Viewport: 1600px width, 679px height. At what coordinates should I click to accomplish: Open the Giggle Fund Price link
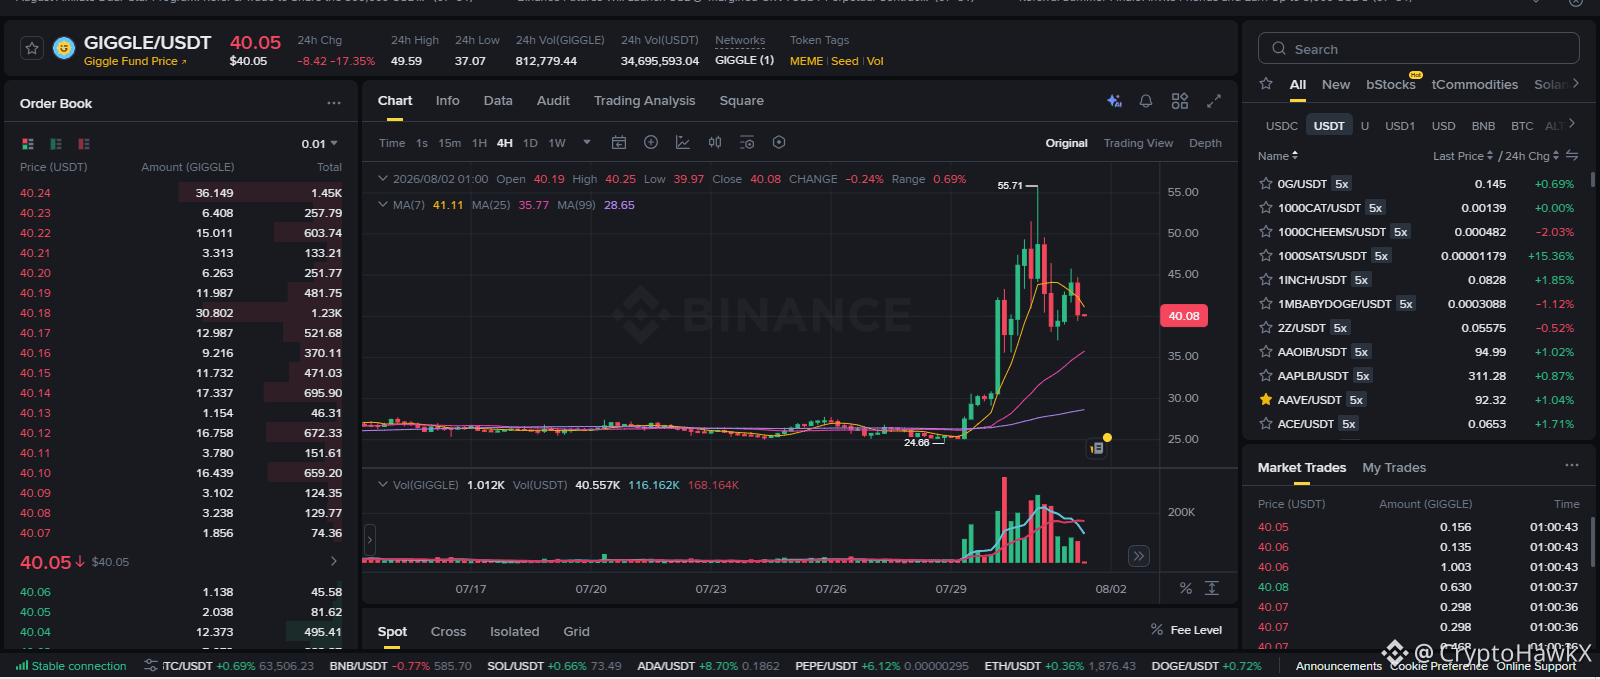[134, 62]
